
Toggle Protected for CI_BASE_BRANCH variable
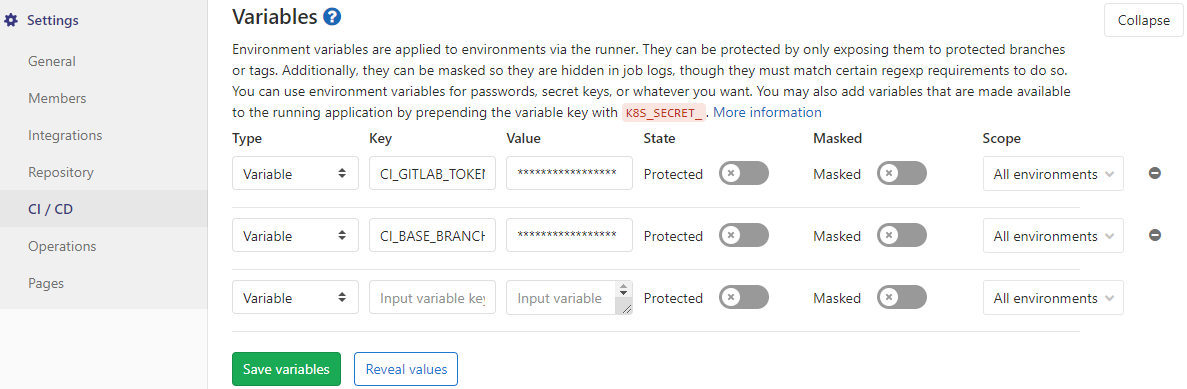(x=743, y=235)
